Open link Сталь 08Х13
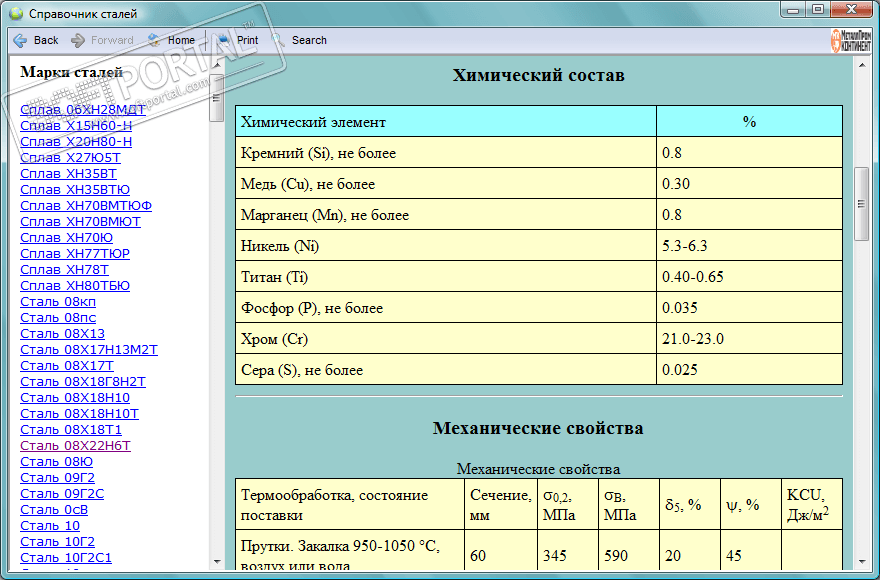880x580 pixels. point(62,334)
